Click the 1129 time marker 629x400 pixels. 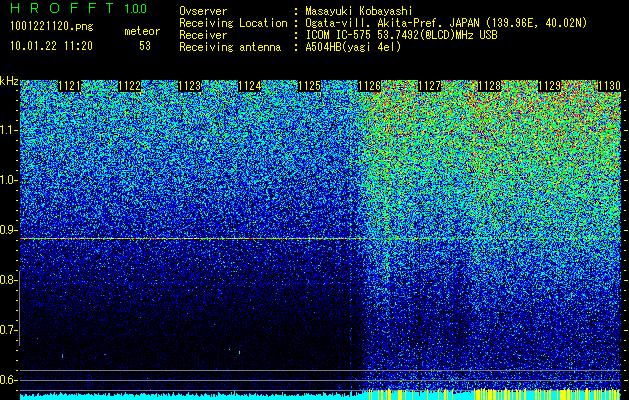tap(550, 86)
